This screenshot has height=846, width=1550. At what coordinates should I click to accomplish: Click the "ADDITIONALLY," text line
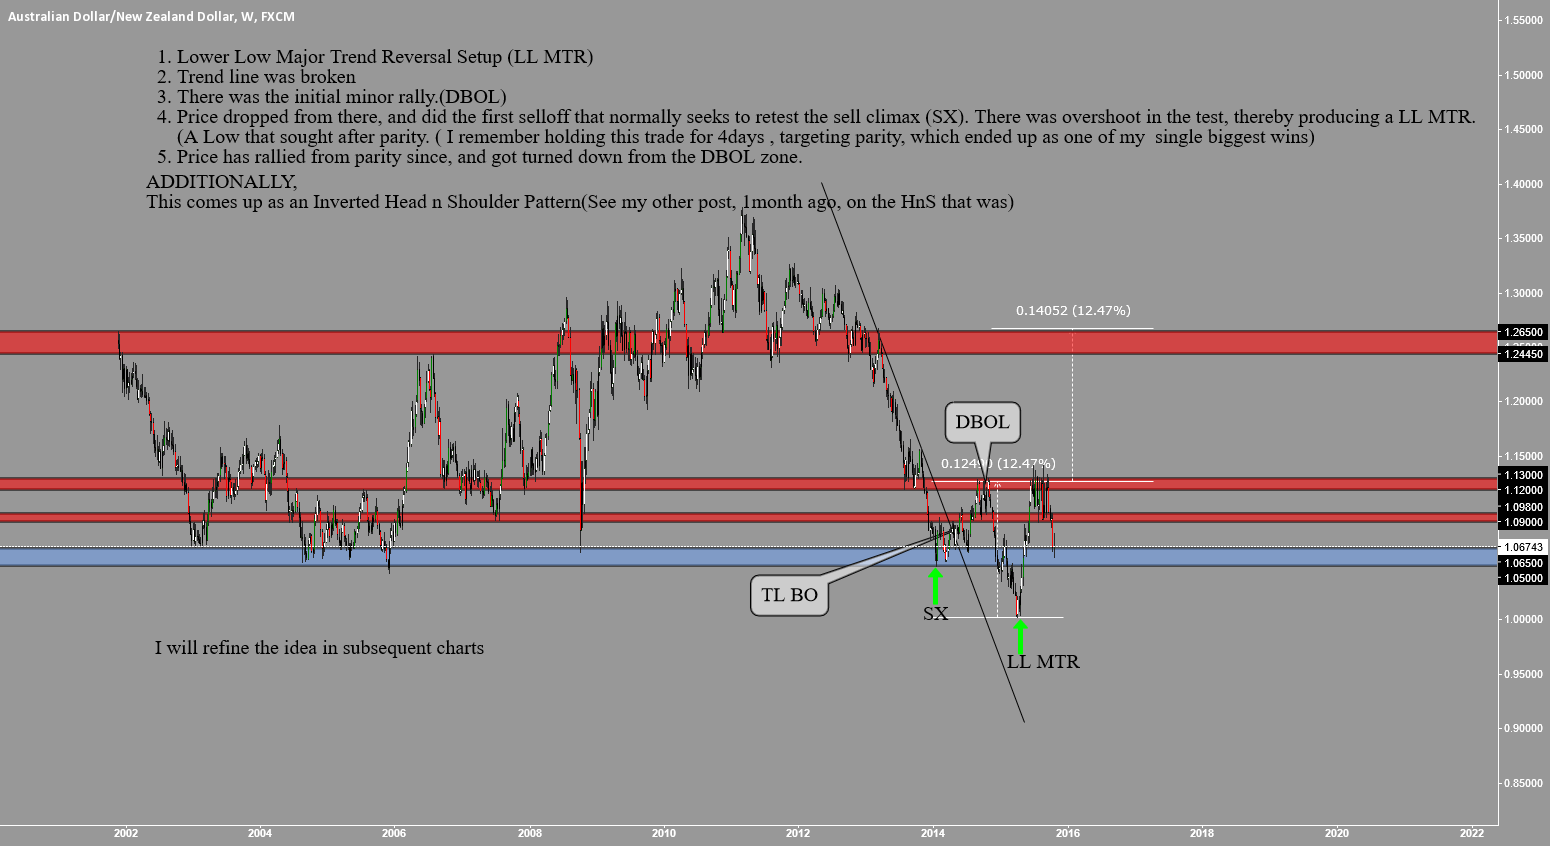[221, 182]
